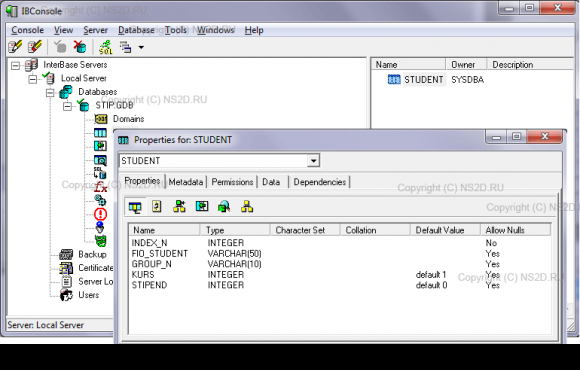Image resolution: width=580 pixels, height=370 pixels.
Task: Click the Show Unique Constraints icon
Action: tap(224, 206)
